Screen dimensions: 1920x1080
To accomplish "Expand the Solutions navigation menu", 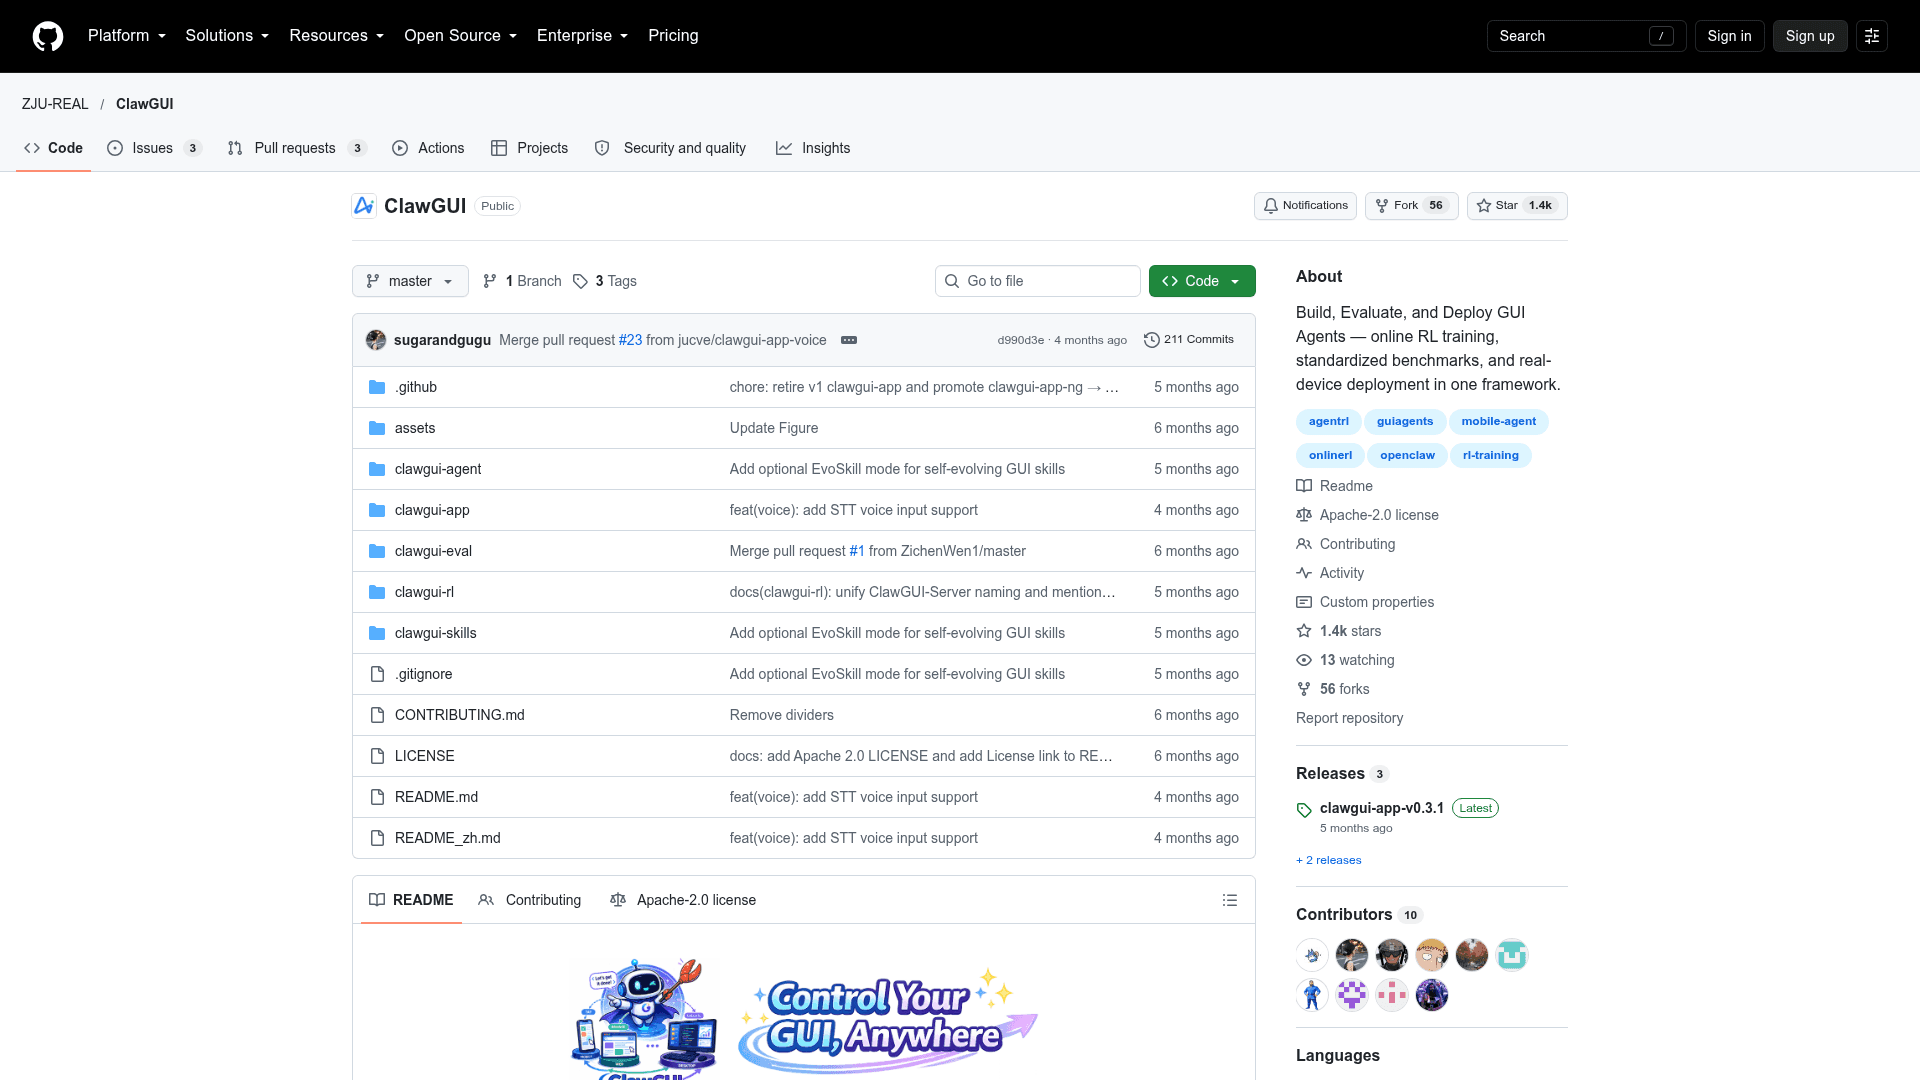I will [227, 36].
